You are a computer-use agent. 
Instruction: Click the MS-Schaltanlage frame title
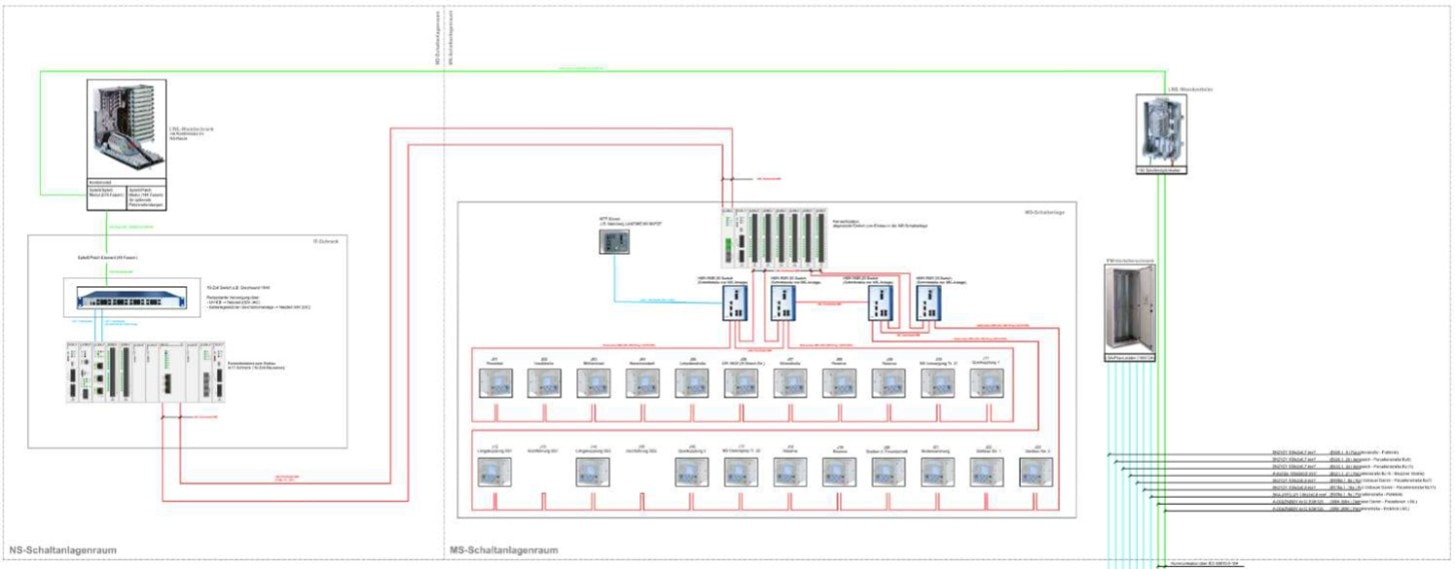[1049, 212]
